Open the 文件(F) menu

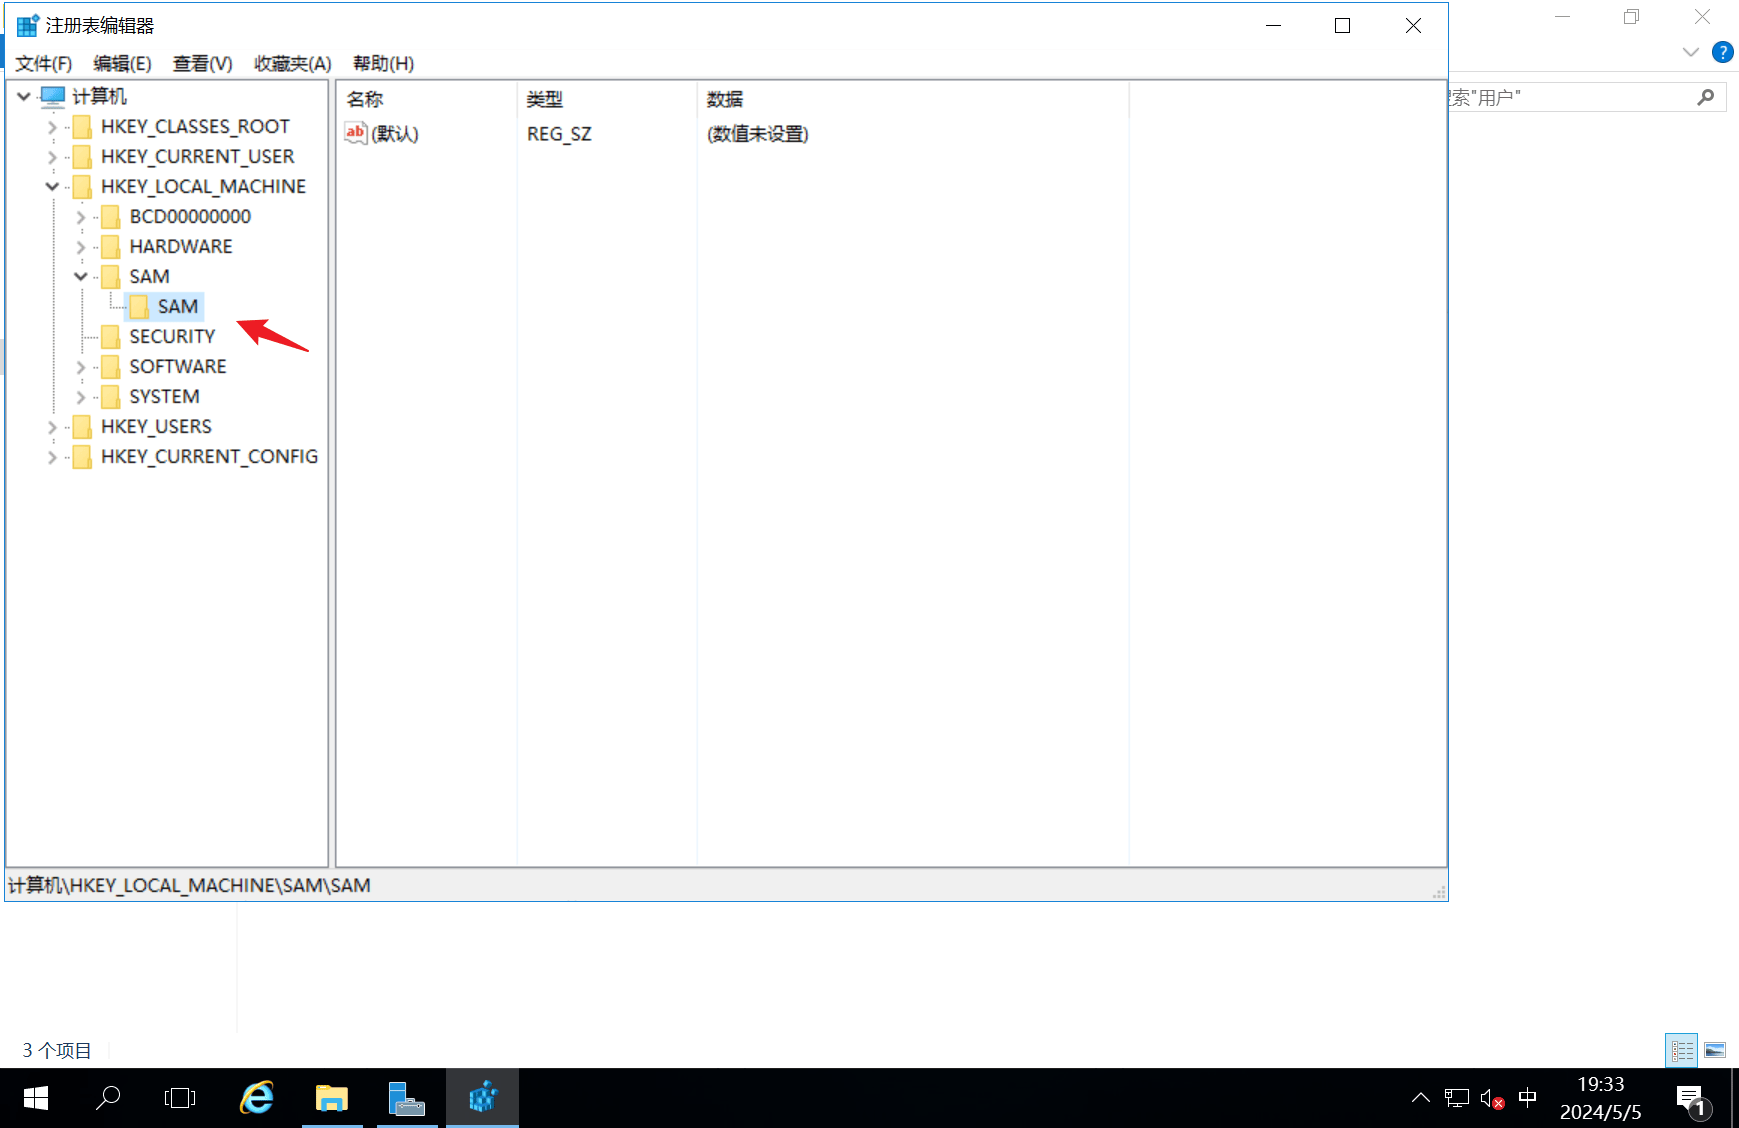point(44,64)
